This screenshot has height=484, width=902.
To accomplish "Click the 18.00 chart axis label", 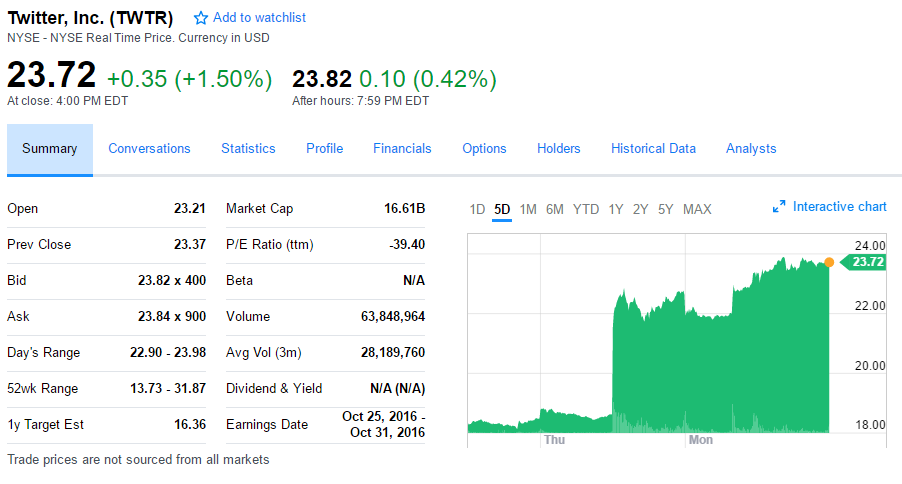I will pyautogui.click(x=870, y=425).
